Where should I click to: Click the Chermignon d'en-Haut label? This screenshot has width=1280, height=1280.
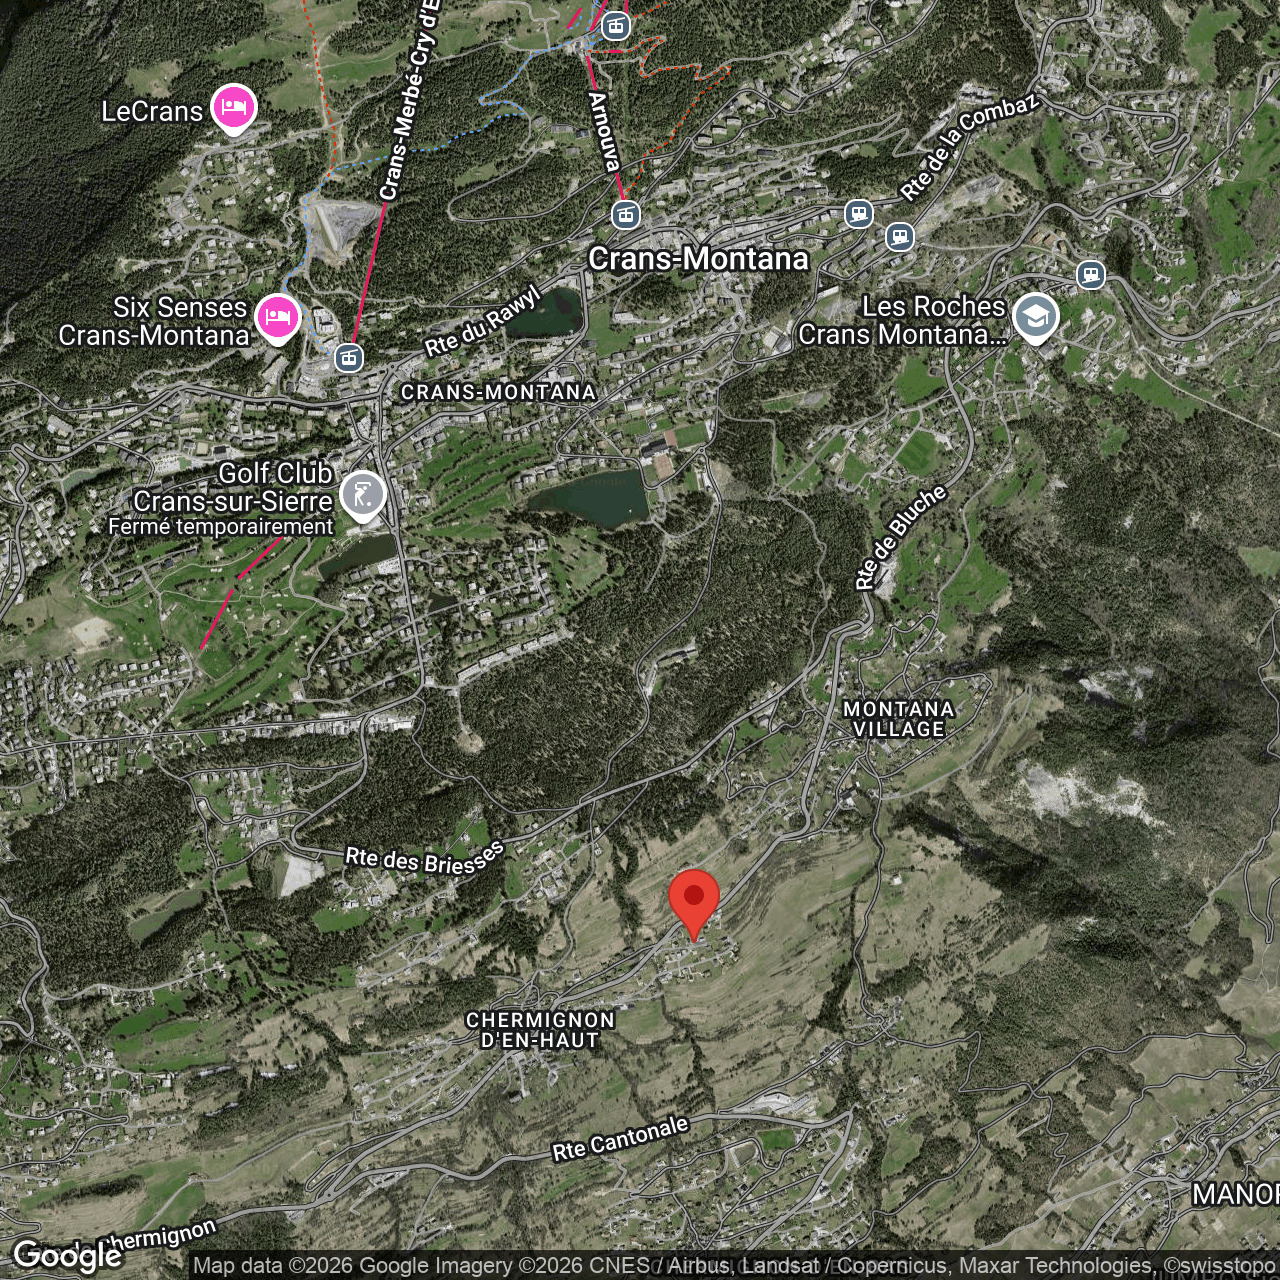pos(540,1030)
